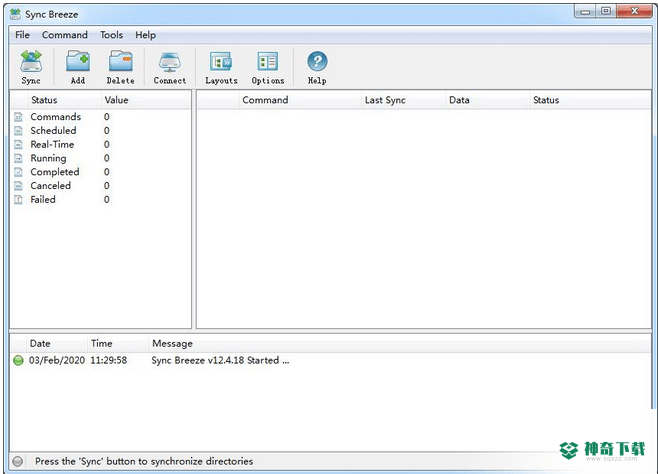Click the Canceled row icon

(18, 186)
